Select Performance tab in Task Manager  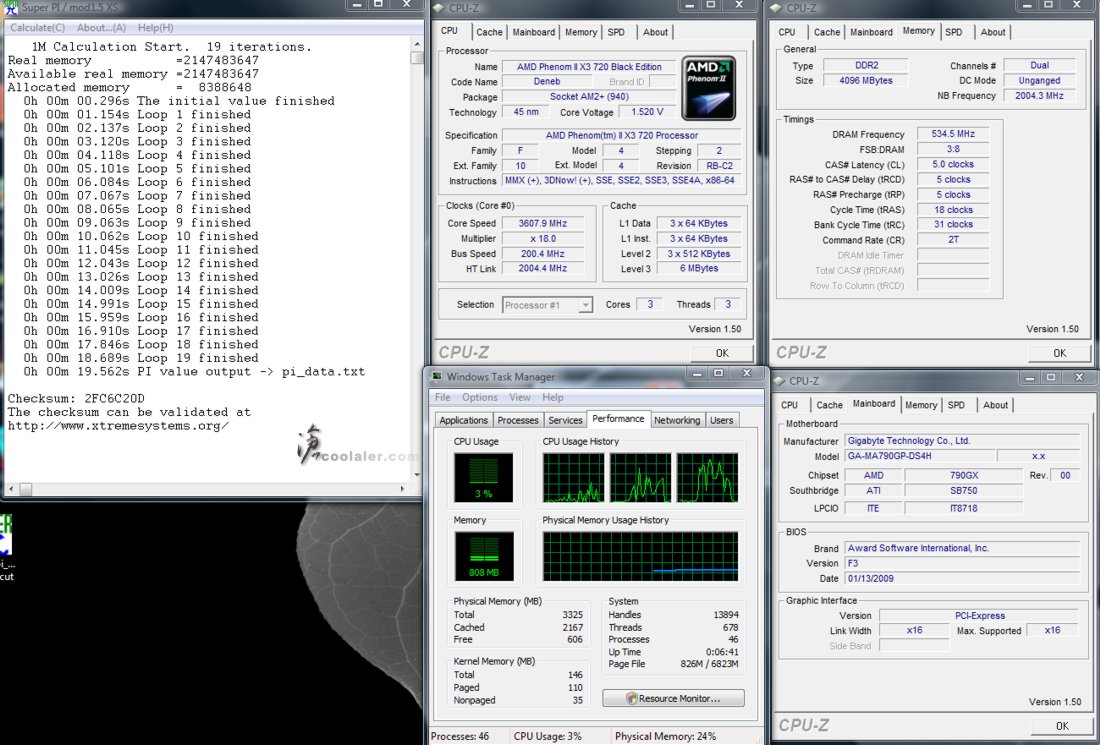pos(618,419)
